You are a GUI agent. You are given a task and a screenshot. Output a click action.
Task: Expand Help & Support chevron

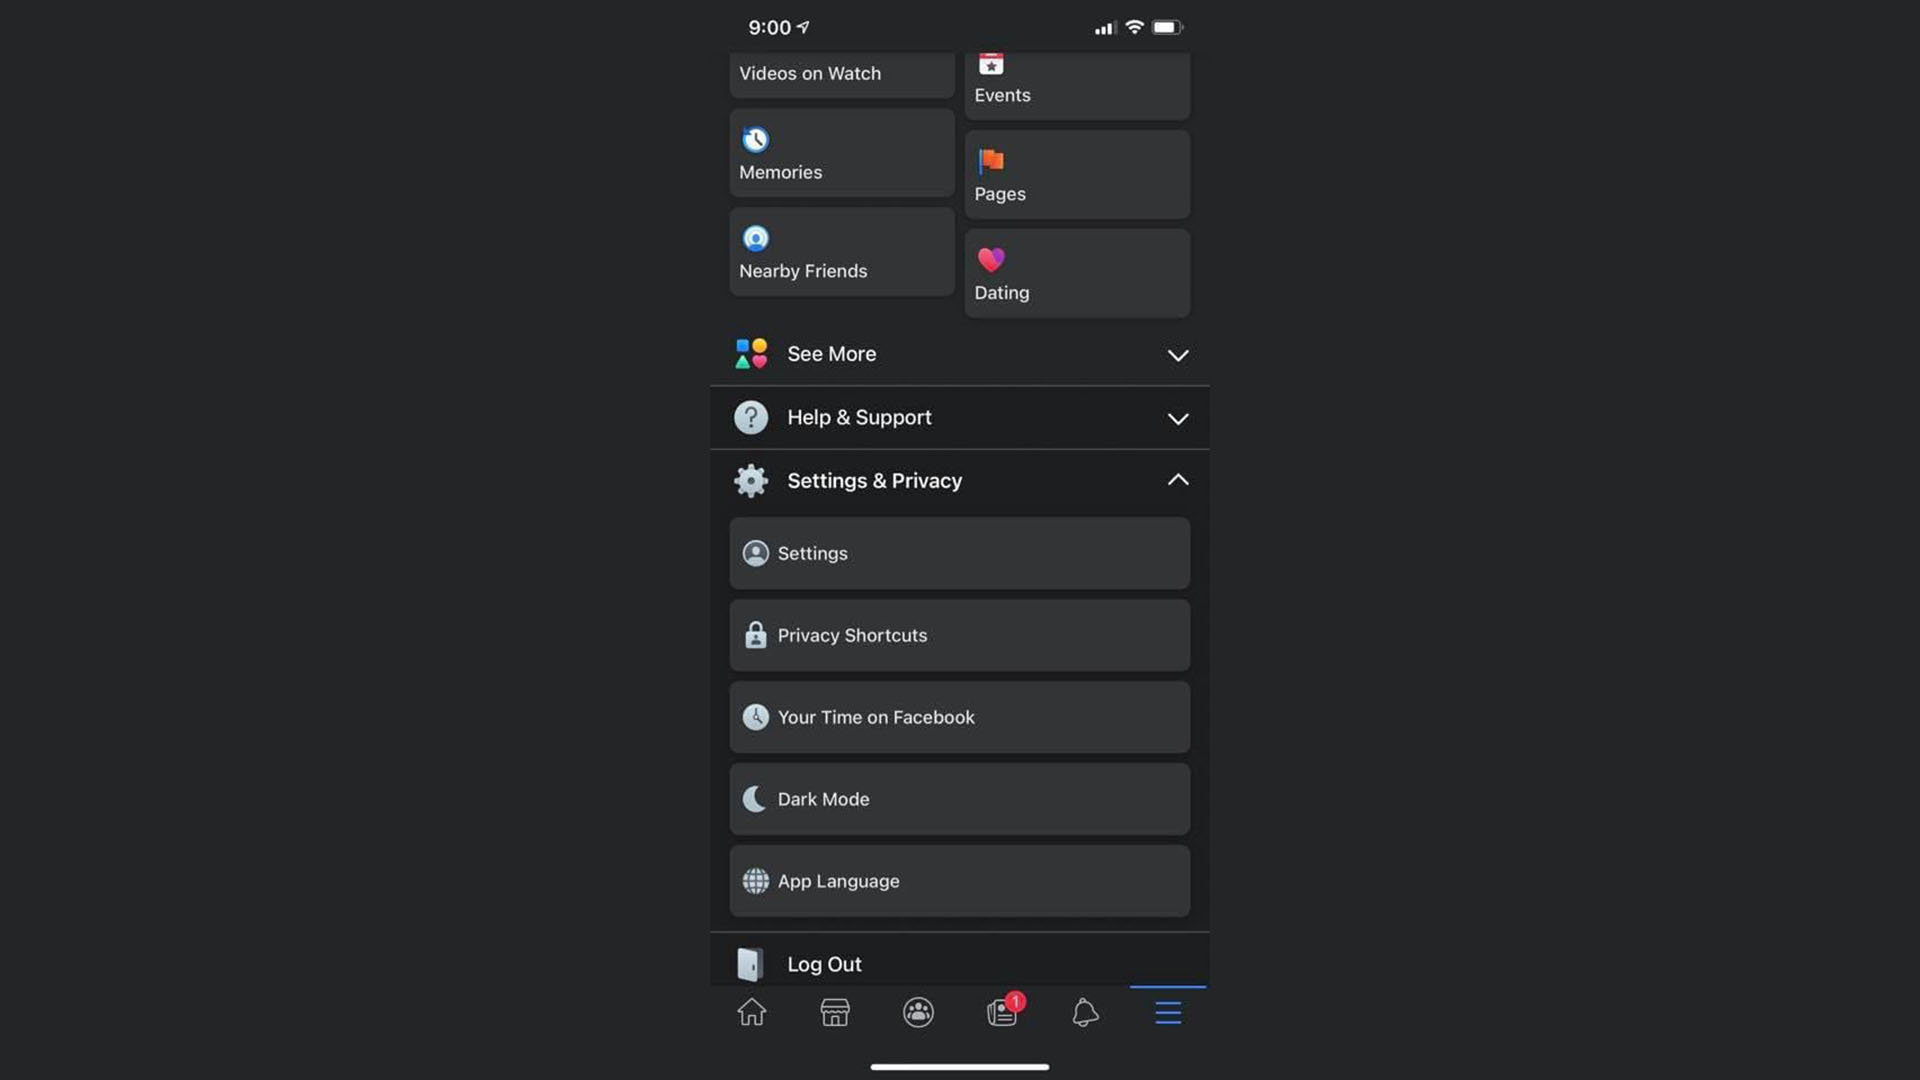point(1178,418)
